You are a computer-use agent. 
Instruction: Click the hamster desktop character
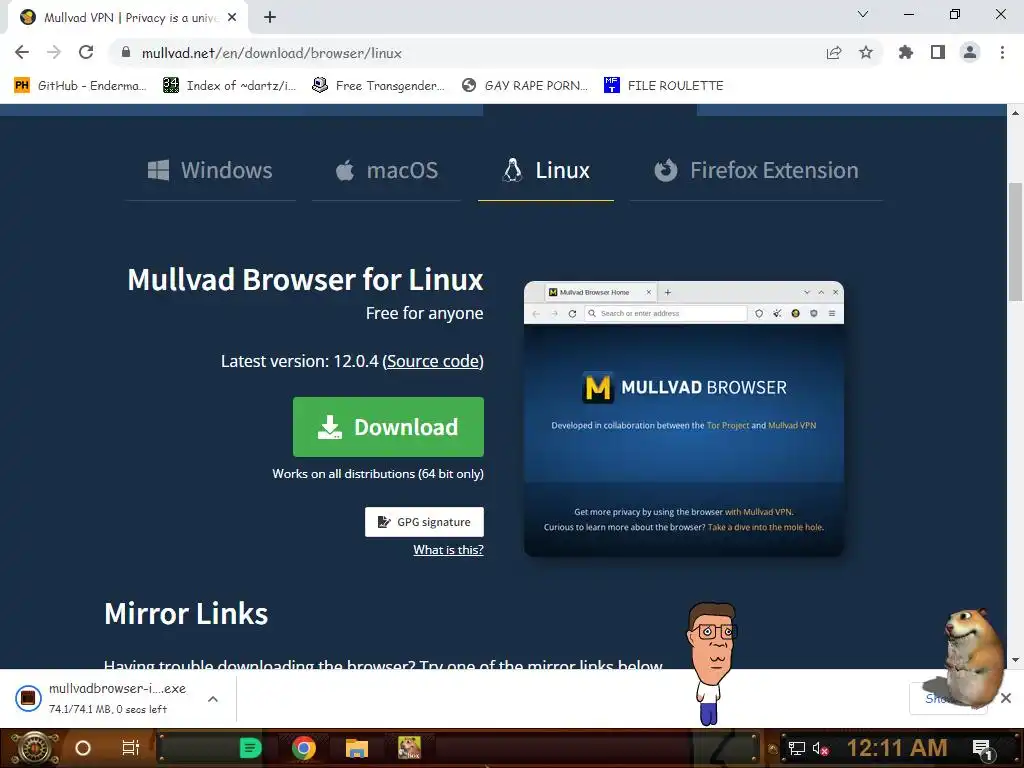[971, 658]
